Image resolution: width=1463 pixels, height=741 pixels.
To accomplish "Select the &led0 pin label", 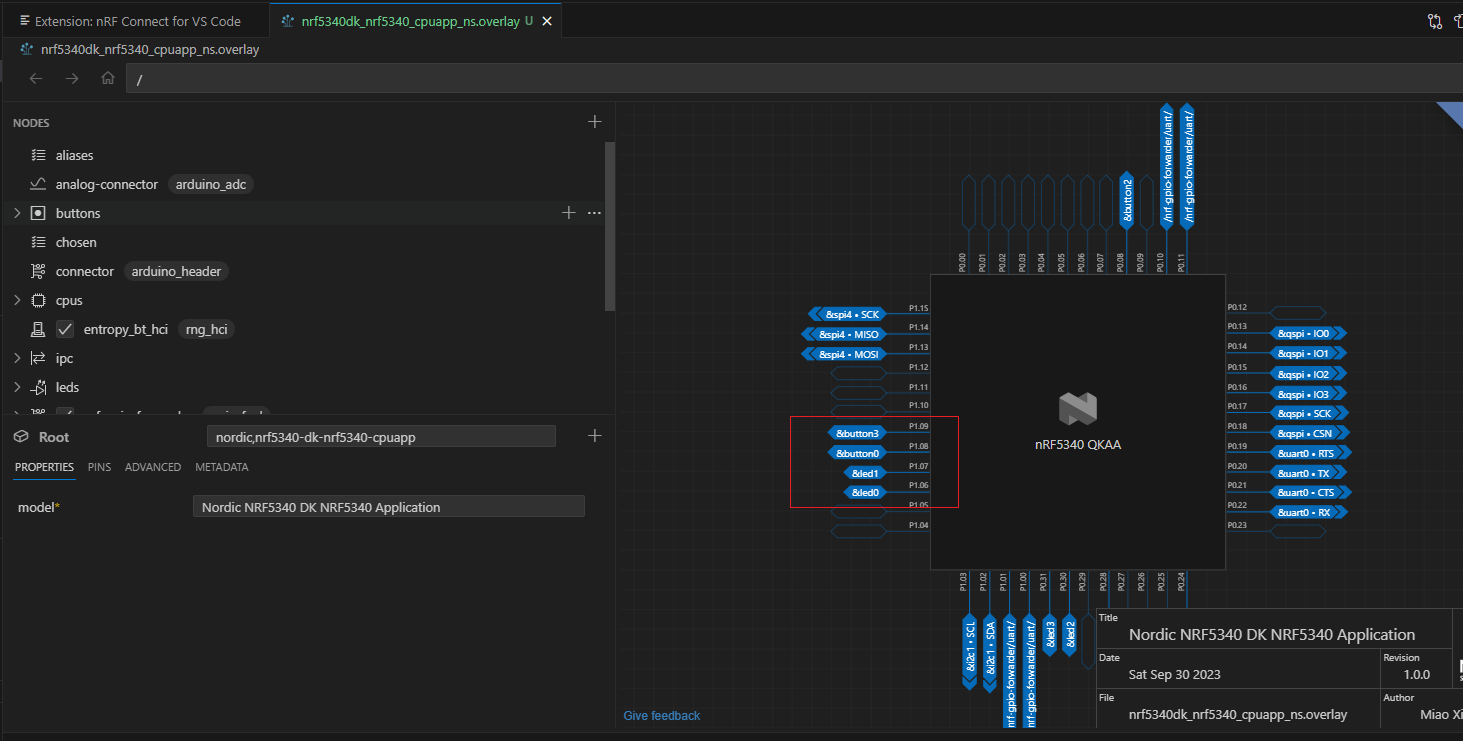I will [x=864, y=492].
